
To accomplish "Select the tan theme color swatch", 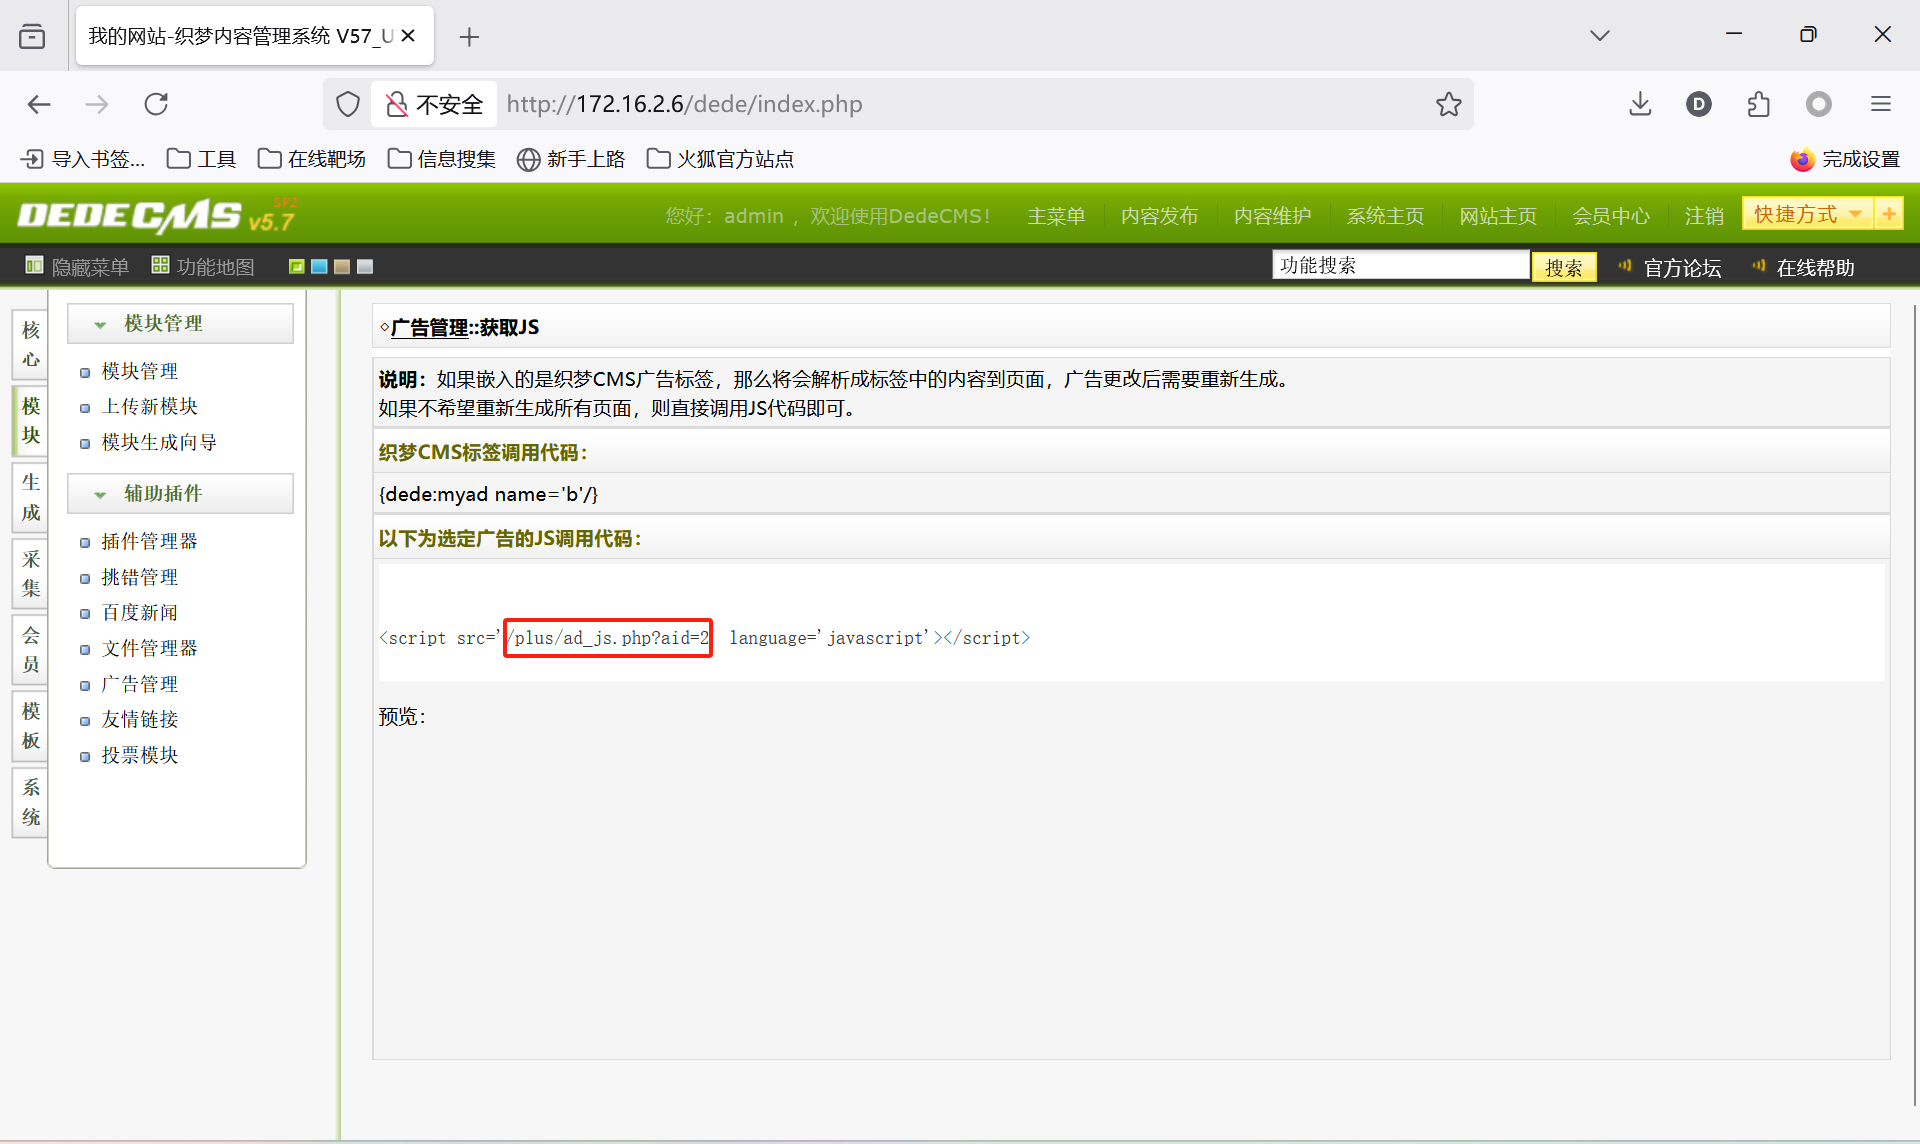I will tap(342, 267).
